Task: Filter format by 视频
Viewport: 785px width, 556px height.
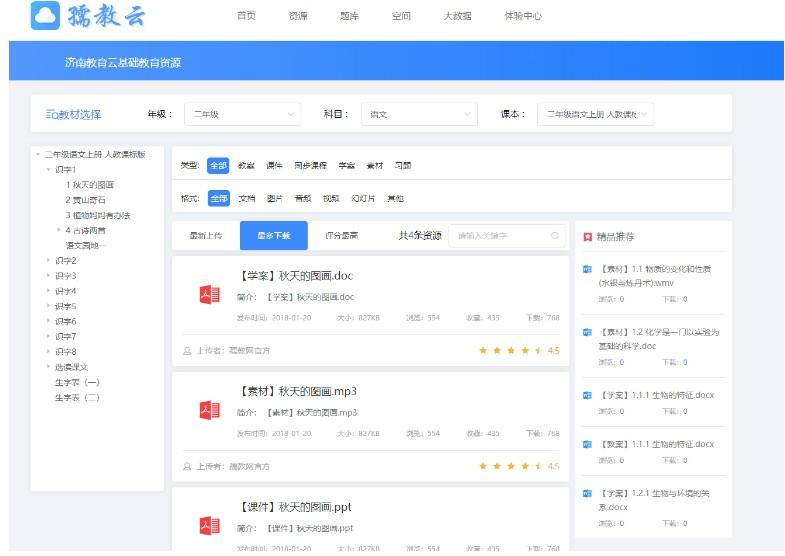Action: (x=331, y=199)
